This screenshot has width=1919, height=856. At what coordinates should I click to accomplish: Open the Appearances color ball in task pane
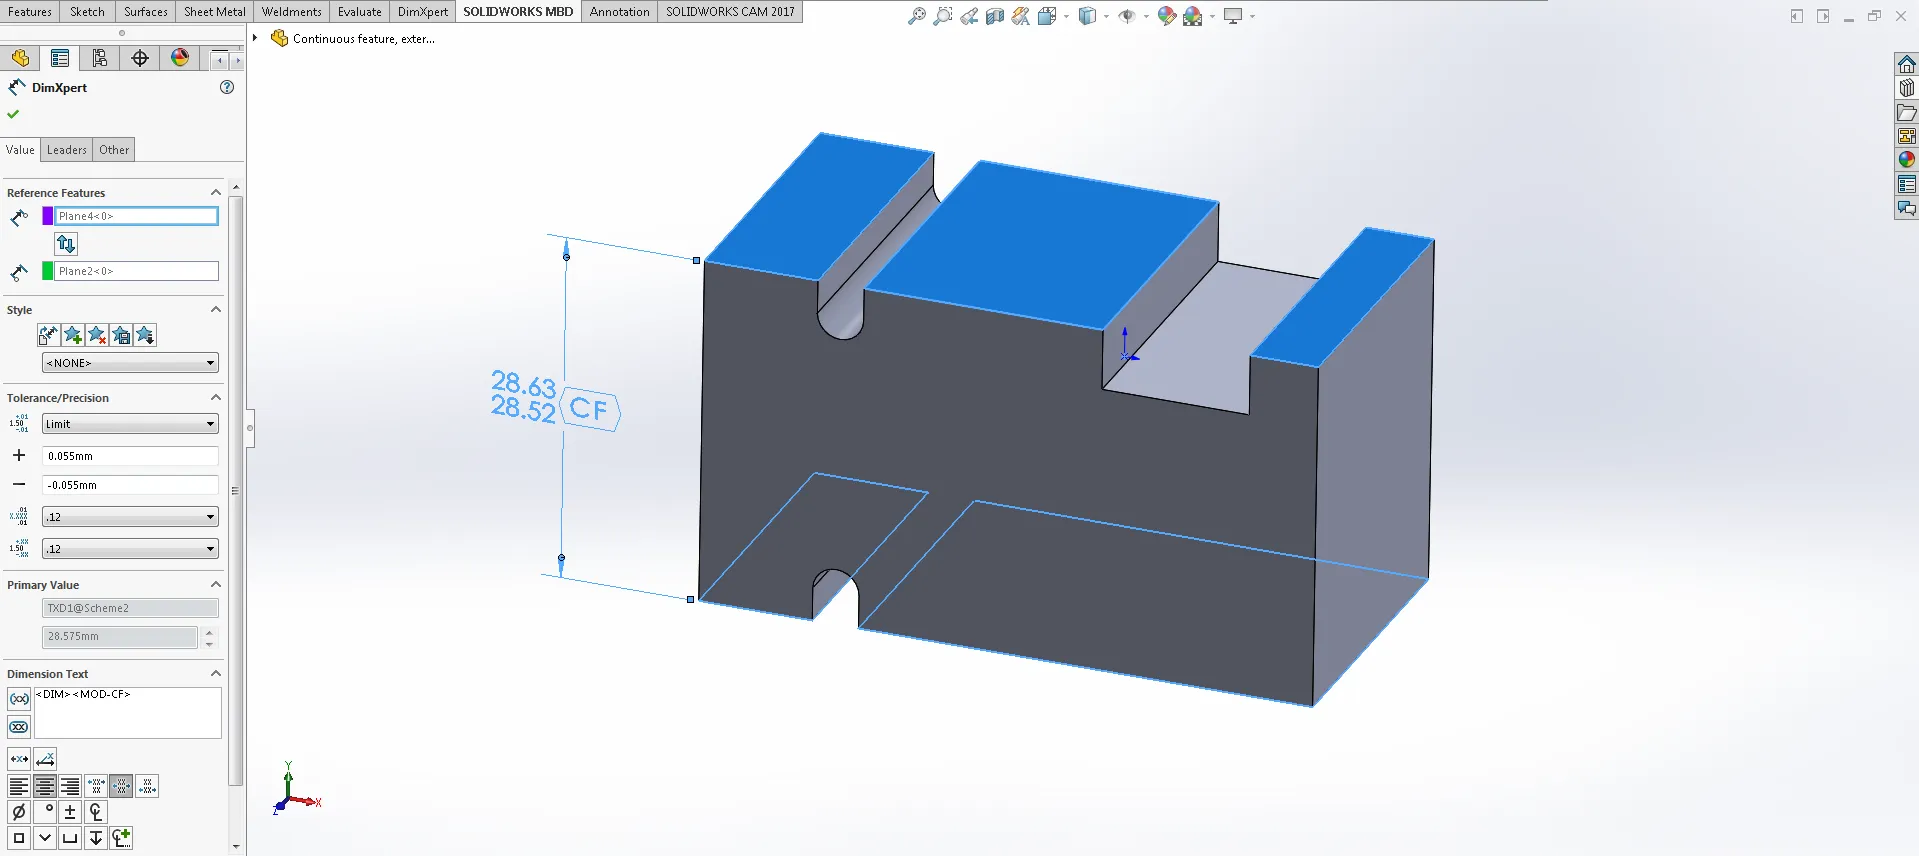[1906, 160]
